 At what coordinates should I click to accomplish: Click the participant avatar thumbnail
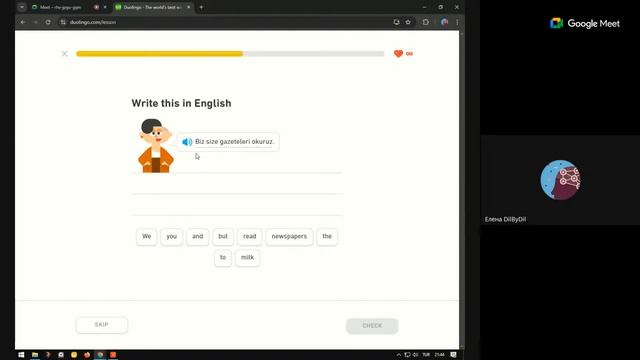pos(560,180)
